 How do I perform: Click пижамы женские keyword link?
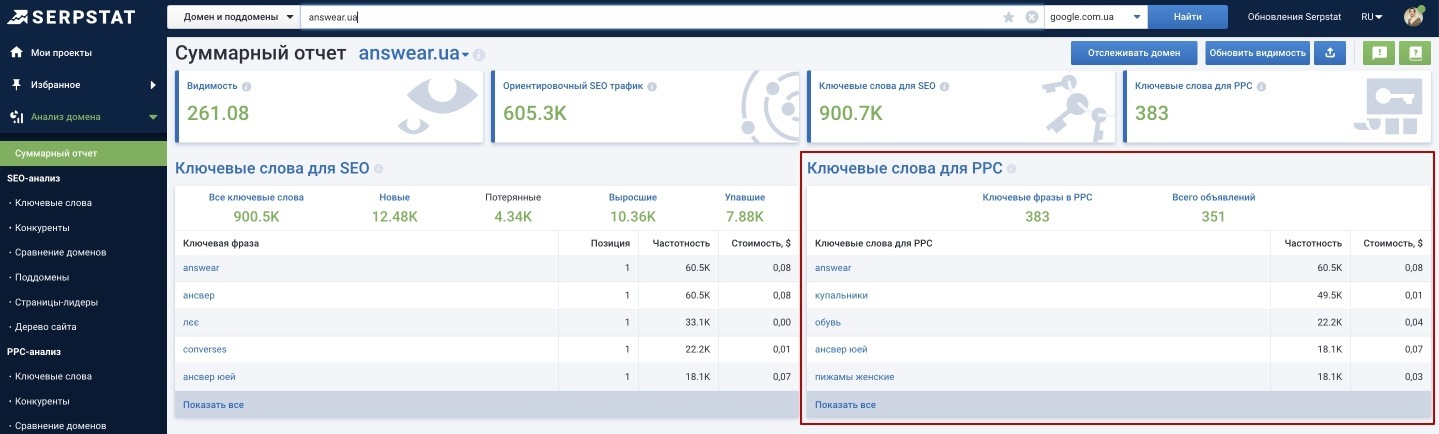(854, 376)
